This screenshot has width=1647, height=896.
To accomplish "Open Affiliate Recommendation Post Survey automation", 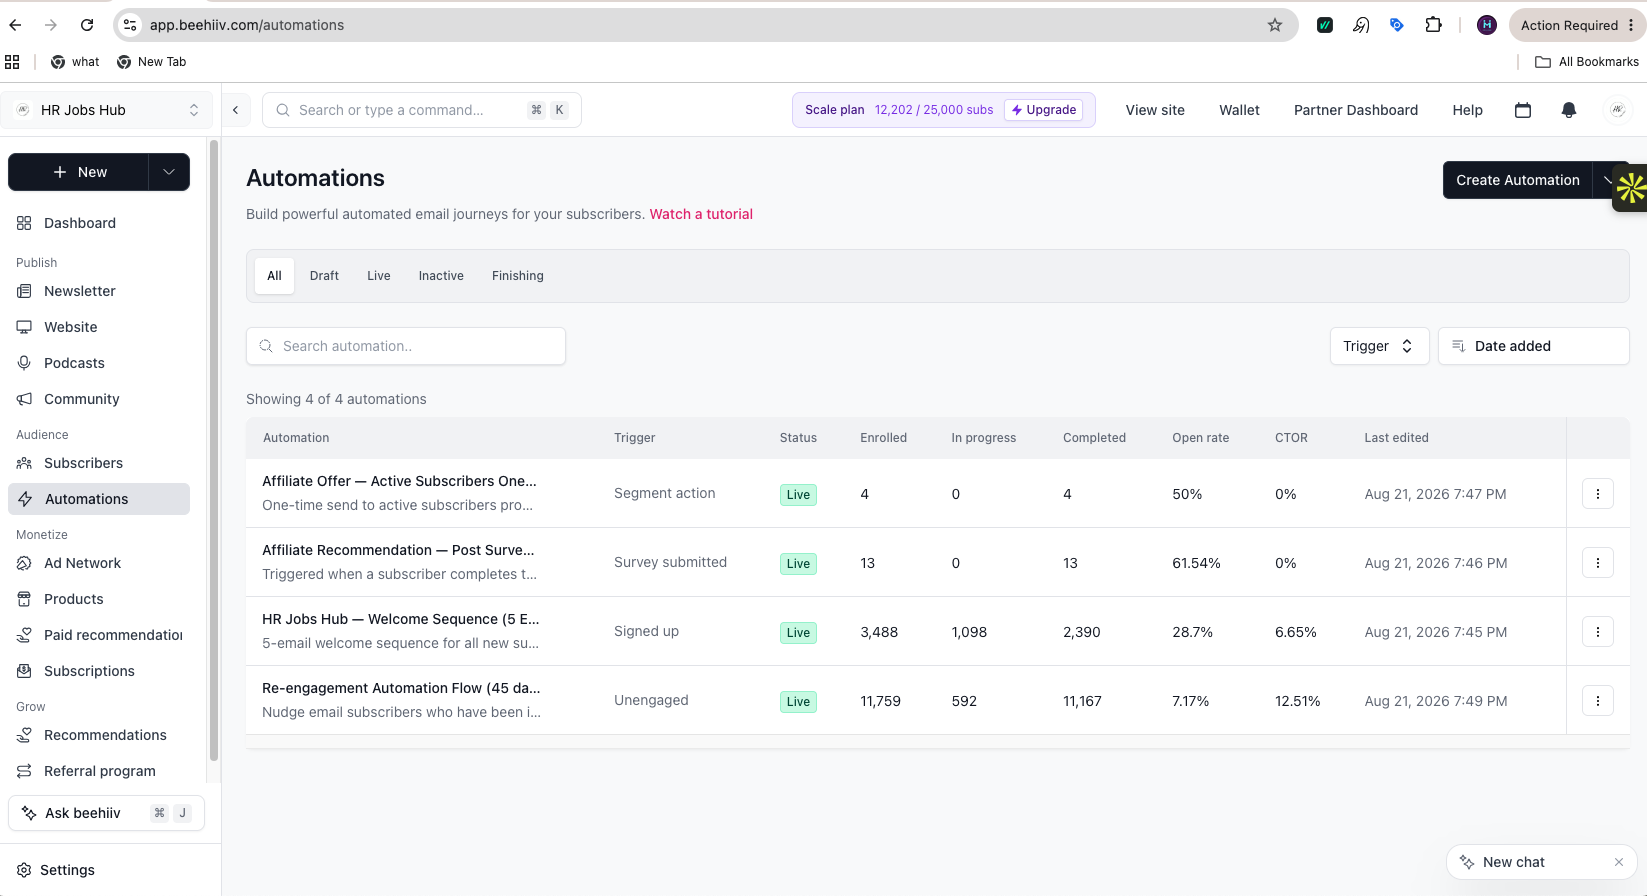I will pos(398,550).
